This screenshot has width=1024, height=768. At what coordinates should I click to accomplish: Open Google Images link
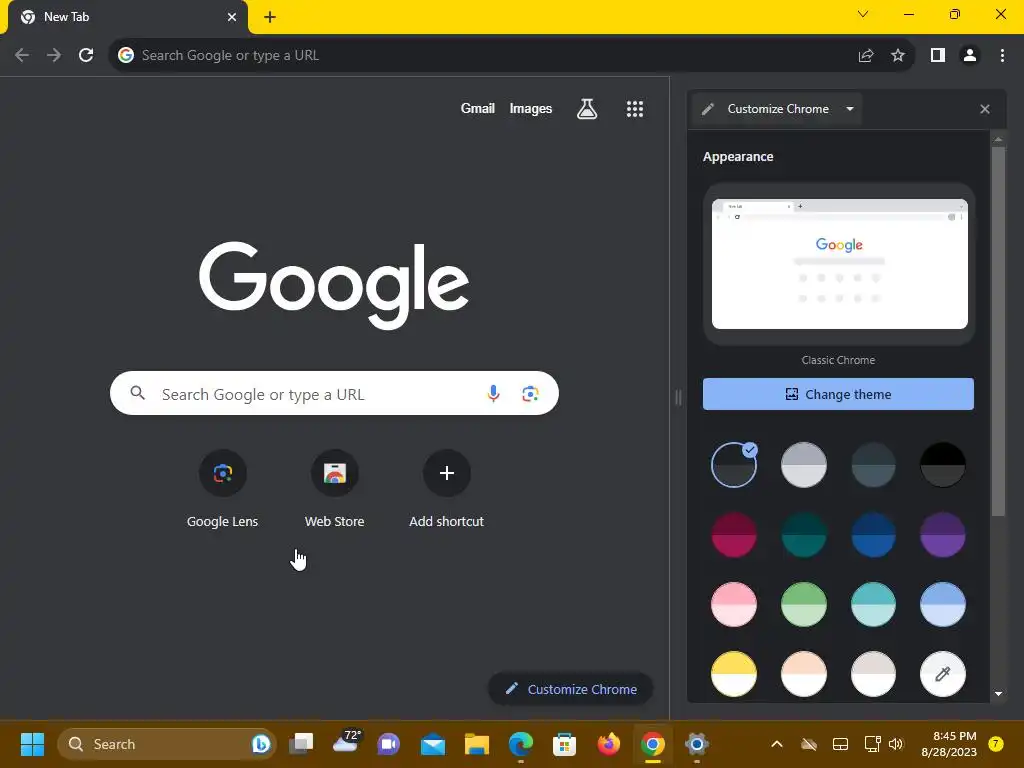pos(530,108)
